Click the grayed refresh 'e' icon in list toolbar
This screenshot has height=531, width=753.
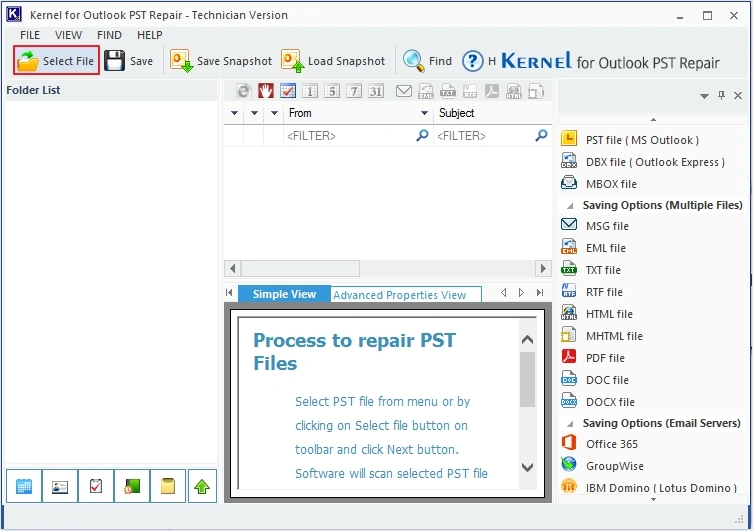pos(244,91)
